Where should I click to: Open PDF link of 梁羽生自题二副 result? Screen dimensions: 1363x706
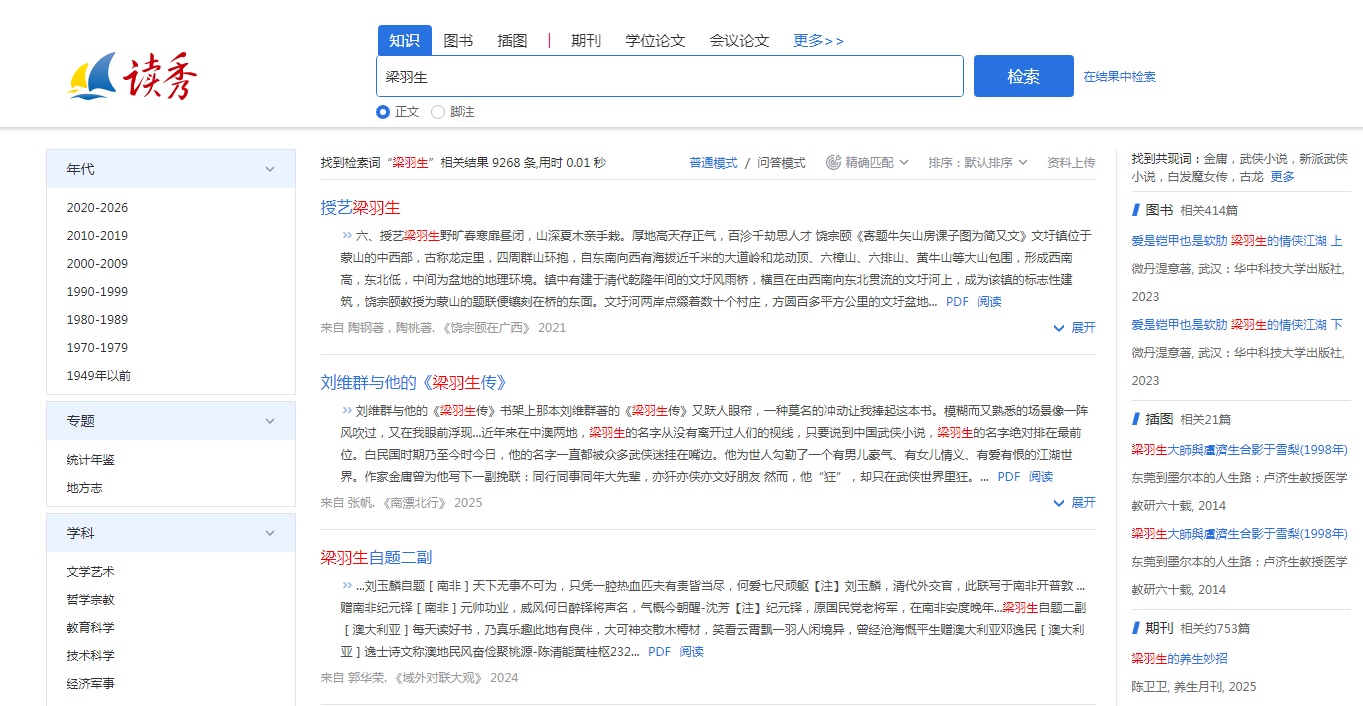(x=659, y=652)
